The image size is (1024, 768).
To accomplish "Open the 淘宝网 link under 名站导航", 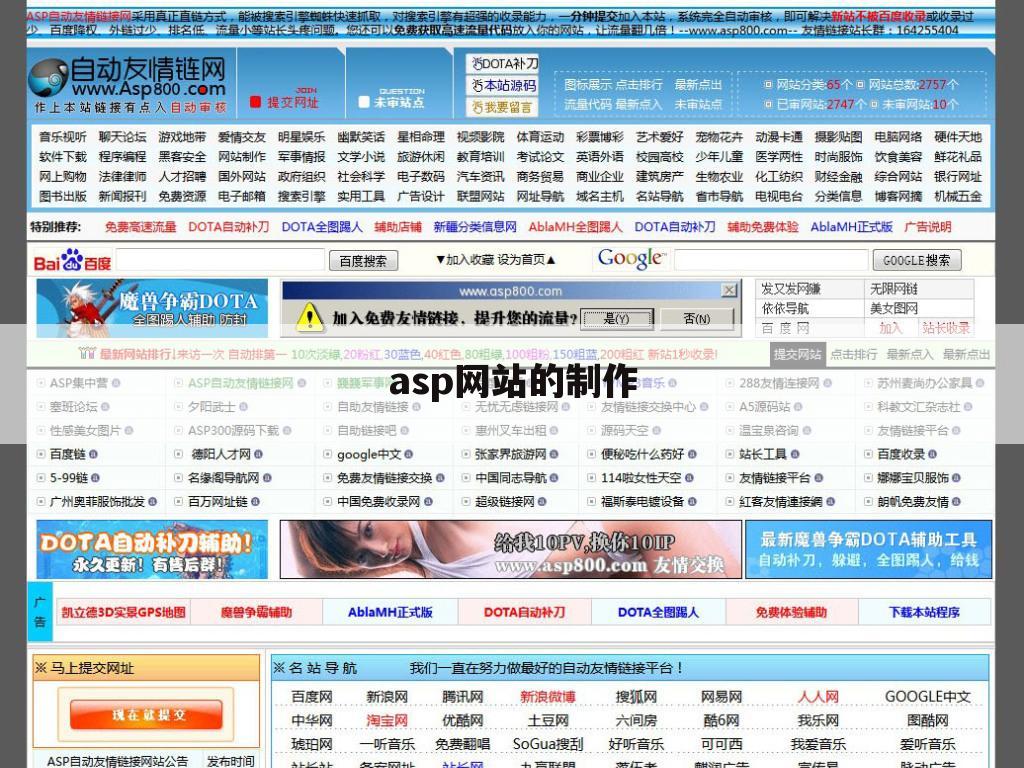I will coord(388,720).
